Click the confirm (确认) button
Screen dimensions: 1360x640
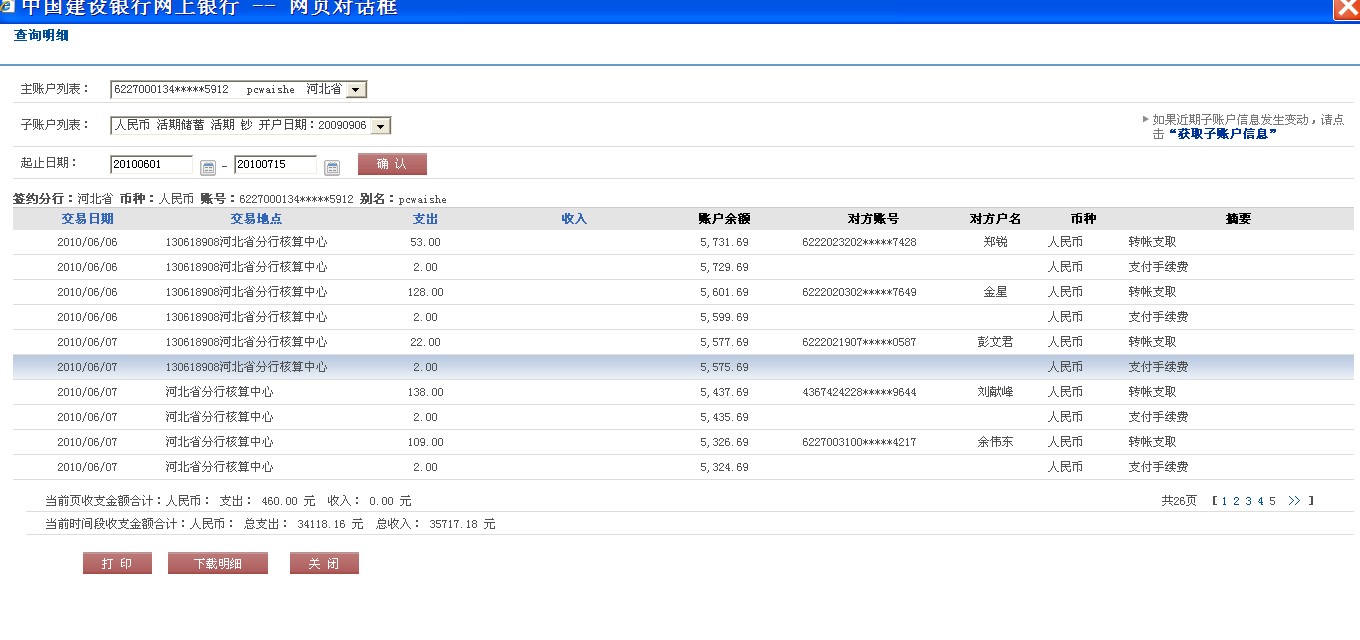pos(392,164)
